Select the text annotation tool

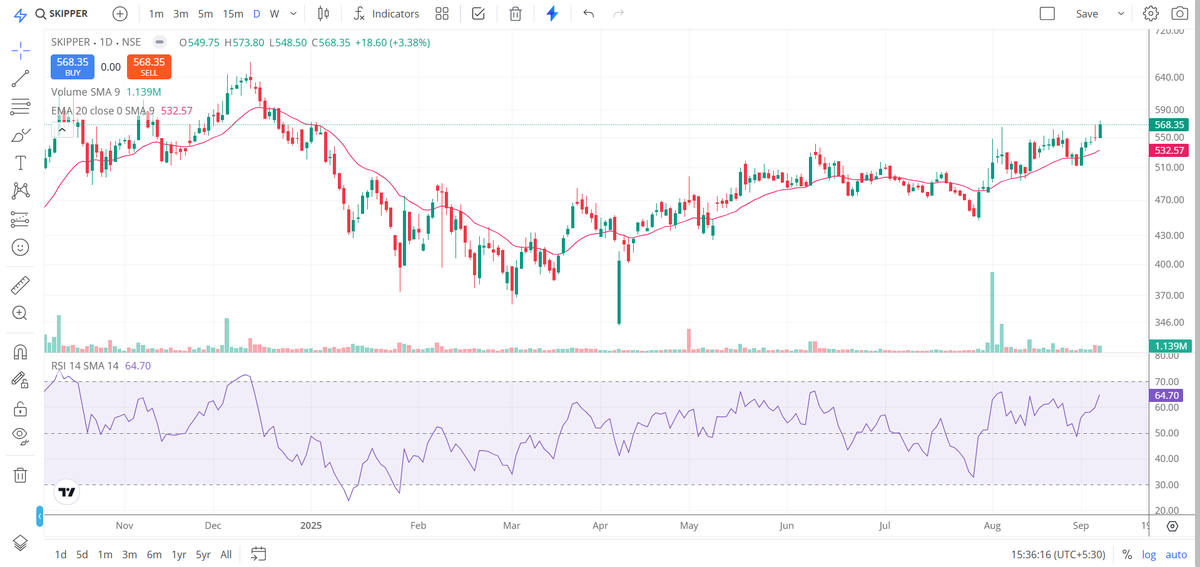coord(20,162)
